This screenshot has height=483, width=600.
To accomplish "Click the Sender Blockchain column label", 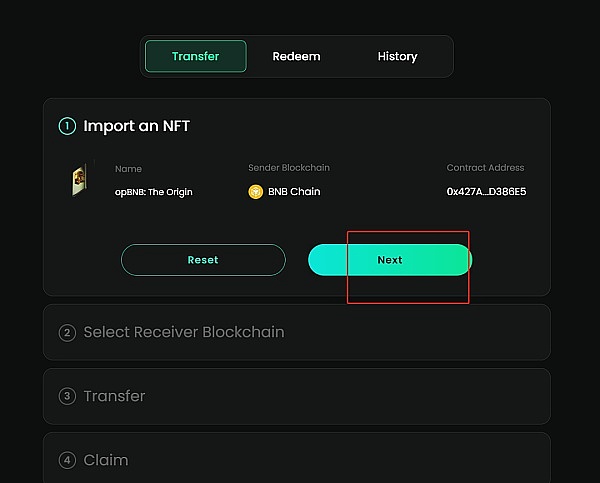I will point(289,168).
